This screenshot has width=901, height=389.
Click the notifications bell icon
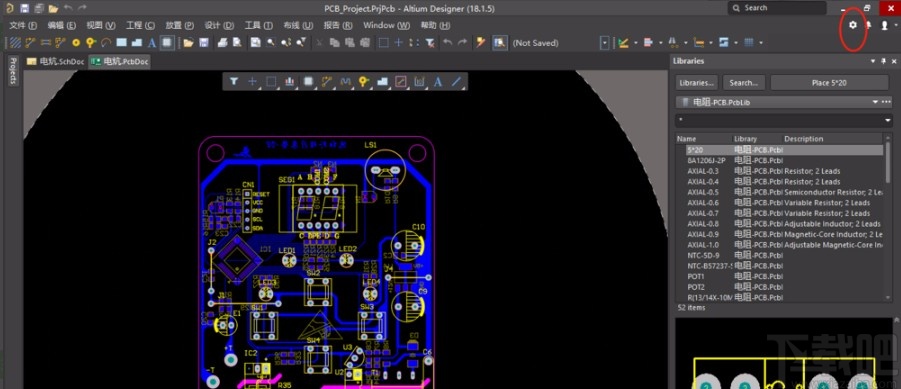(869, 25)
